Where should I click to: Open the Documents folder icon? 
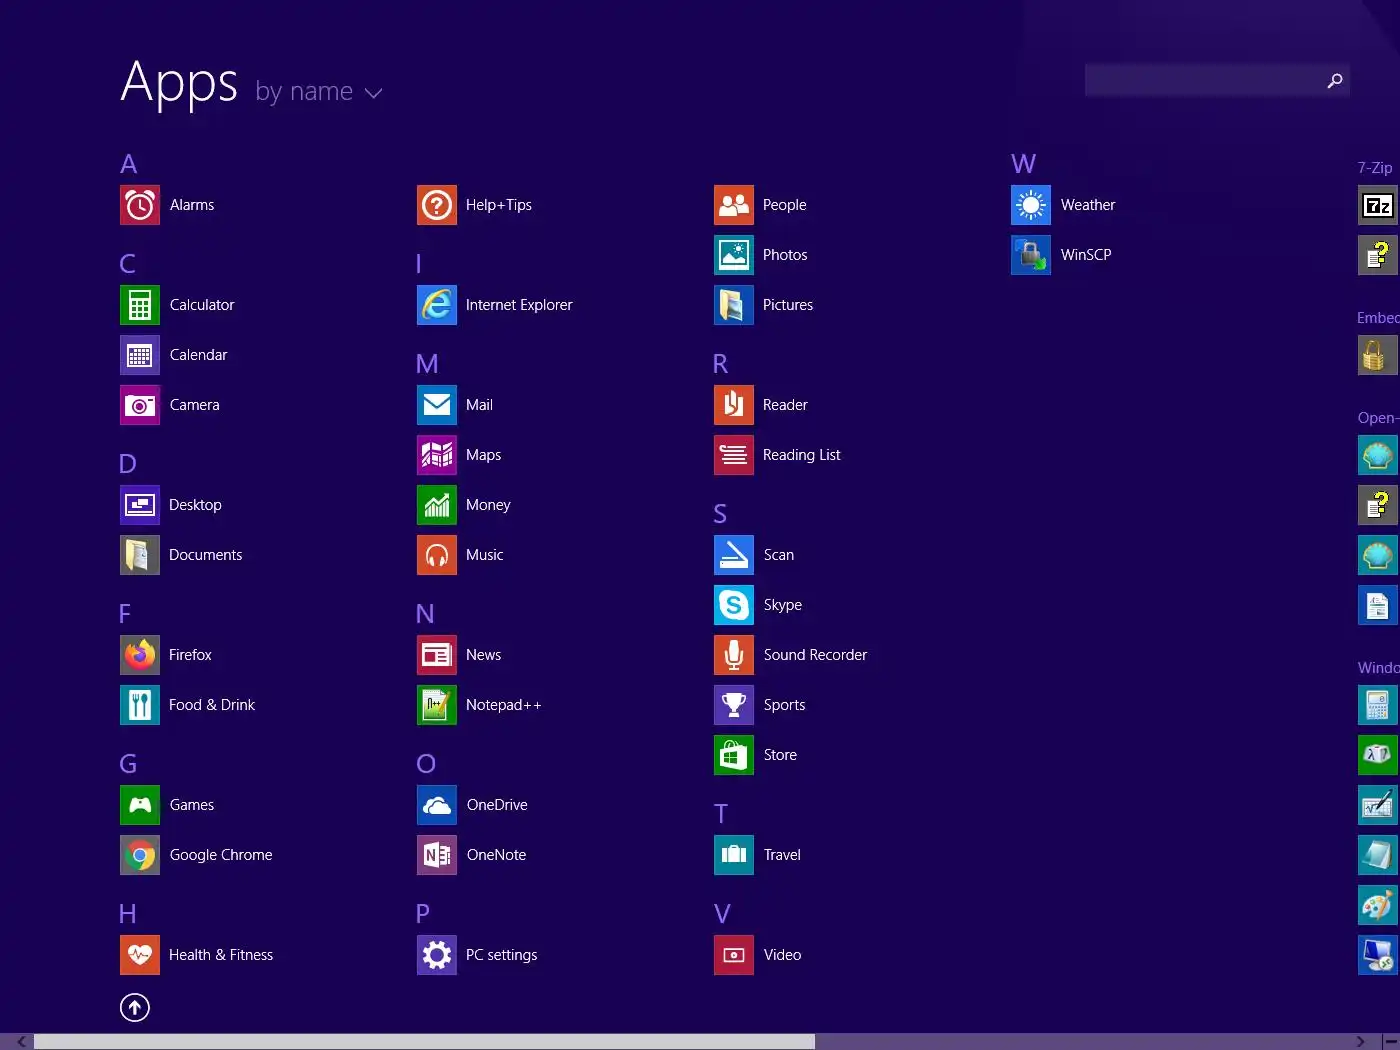tap(140, 555)
